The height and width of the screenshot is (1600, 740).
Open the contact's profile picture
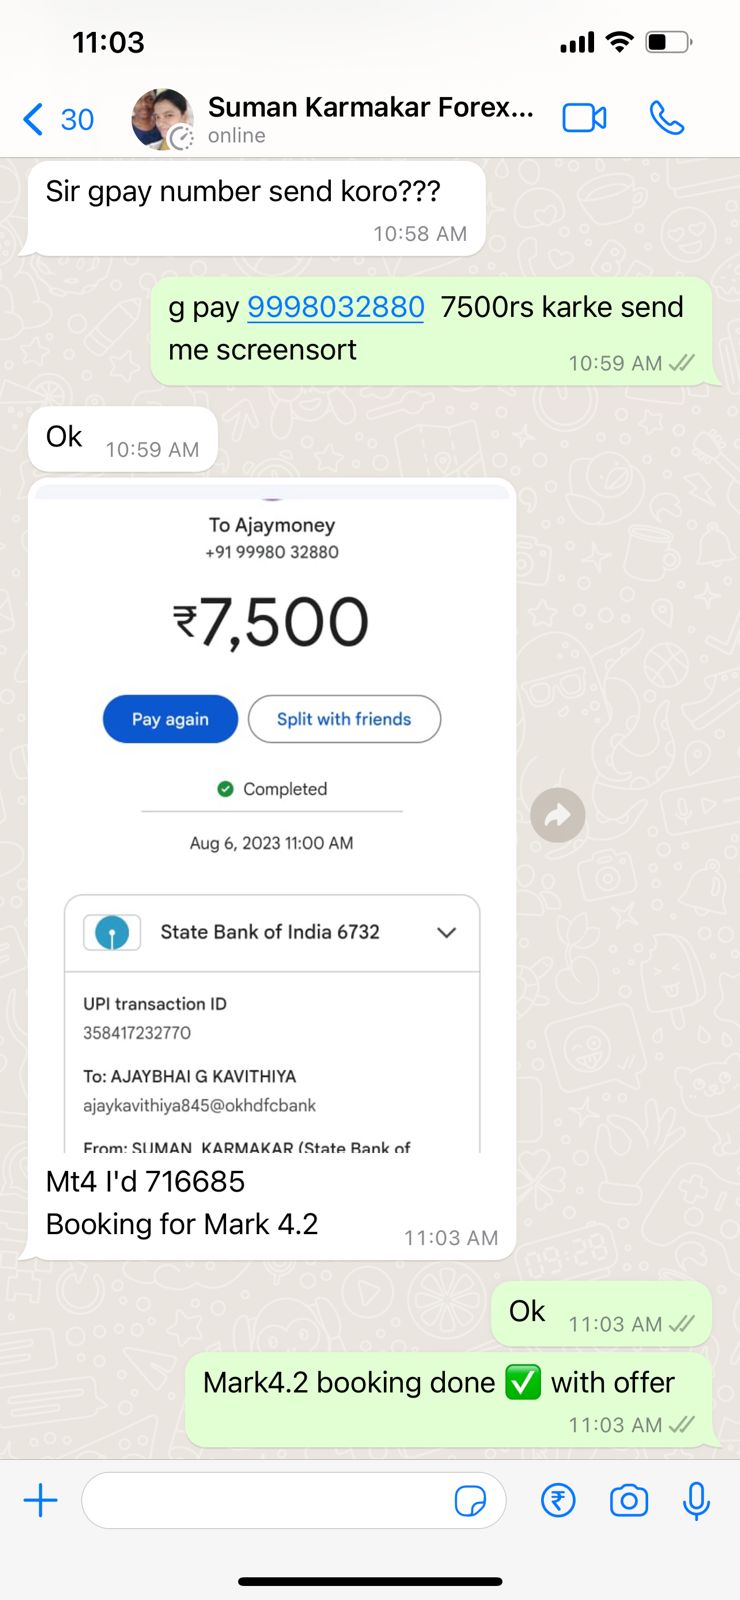click(162, 119)
